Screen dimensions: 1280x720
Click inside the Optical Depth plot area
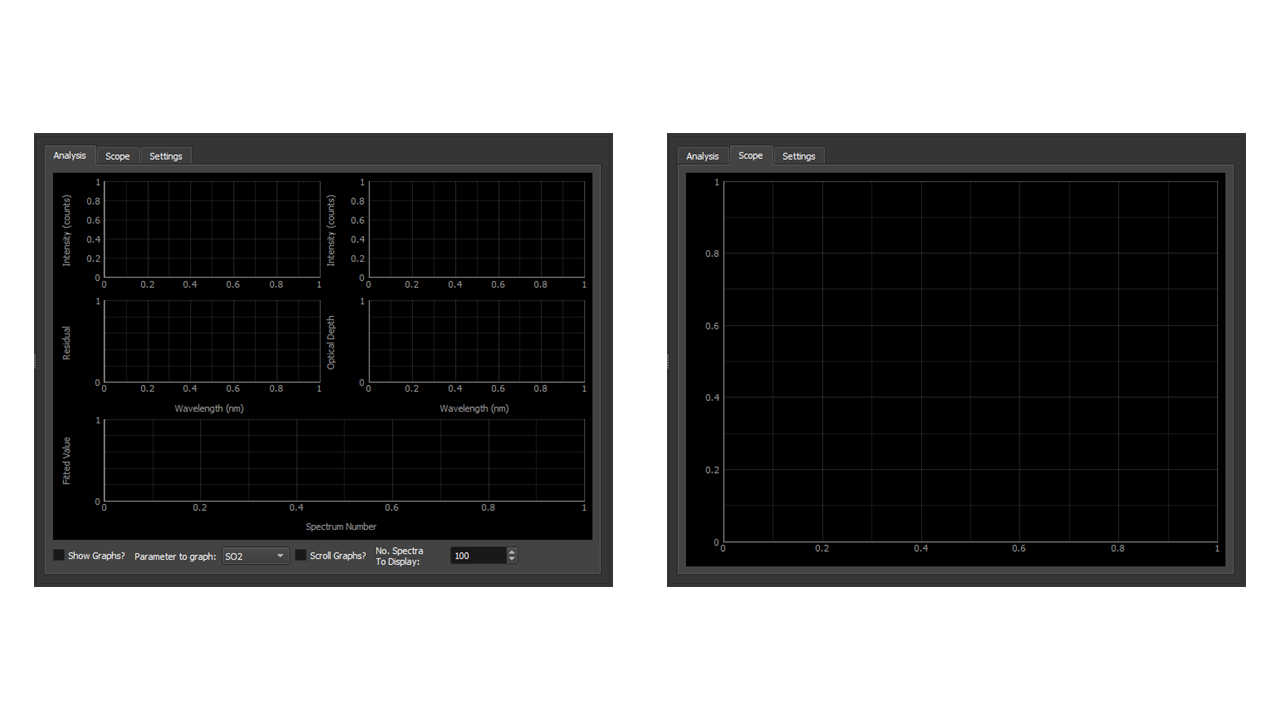477,341
